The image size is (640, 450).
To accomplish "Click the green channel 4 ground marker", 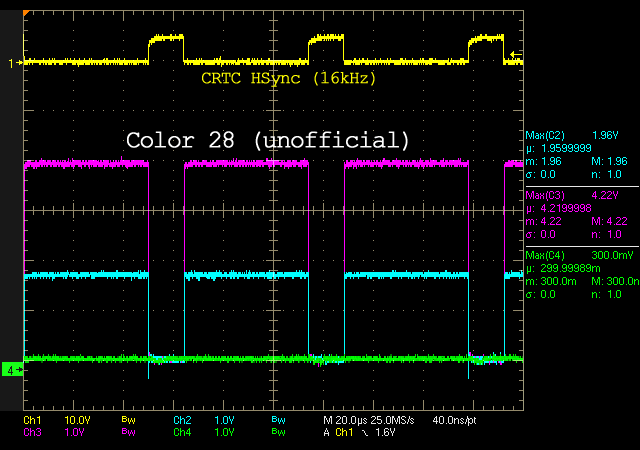I will [13, 370].
